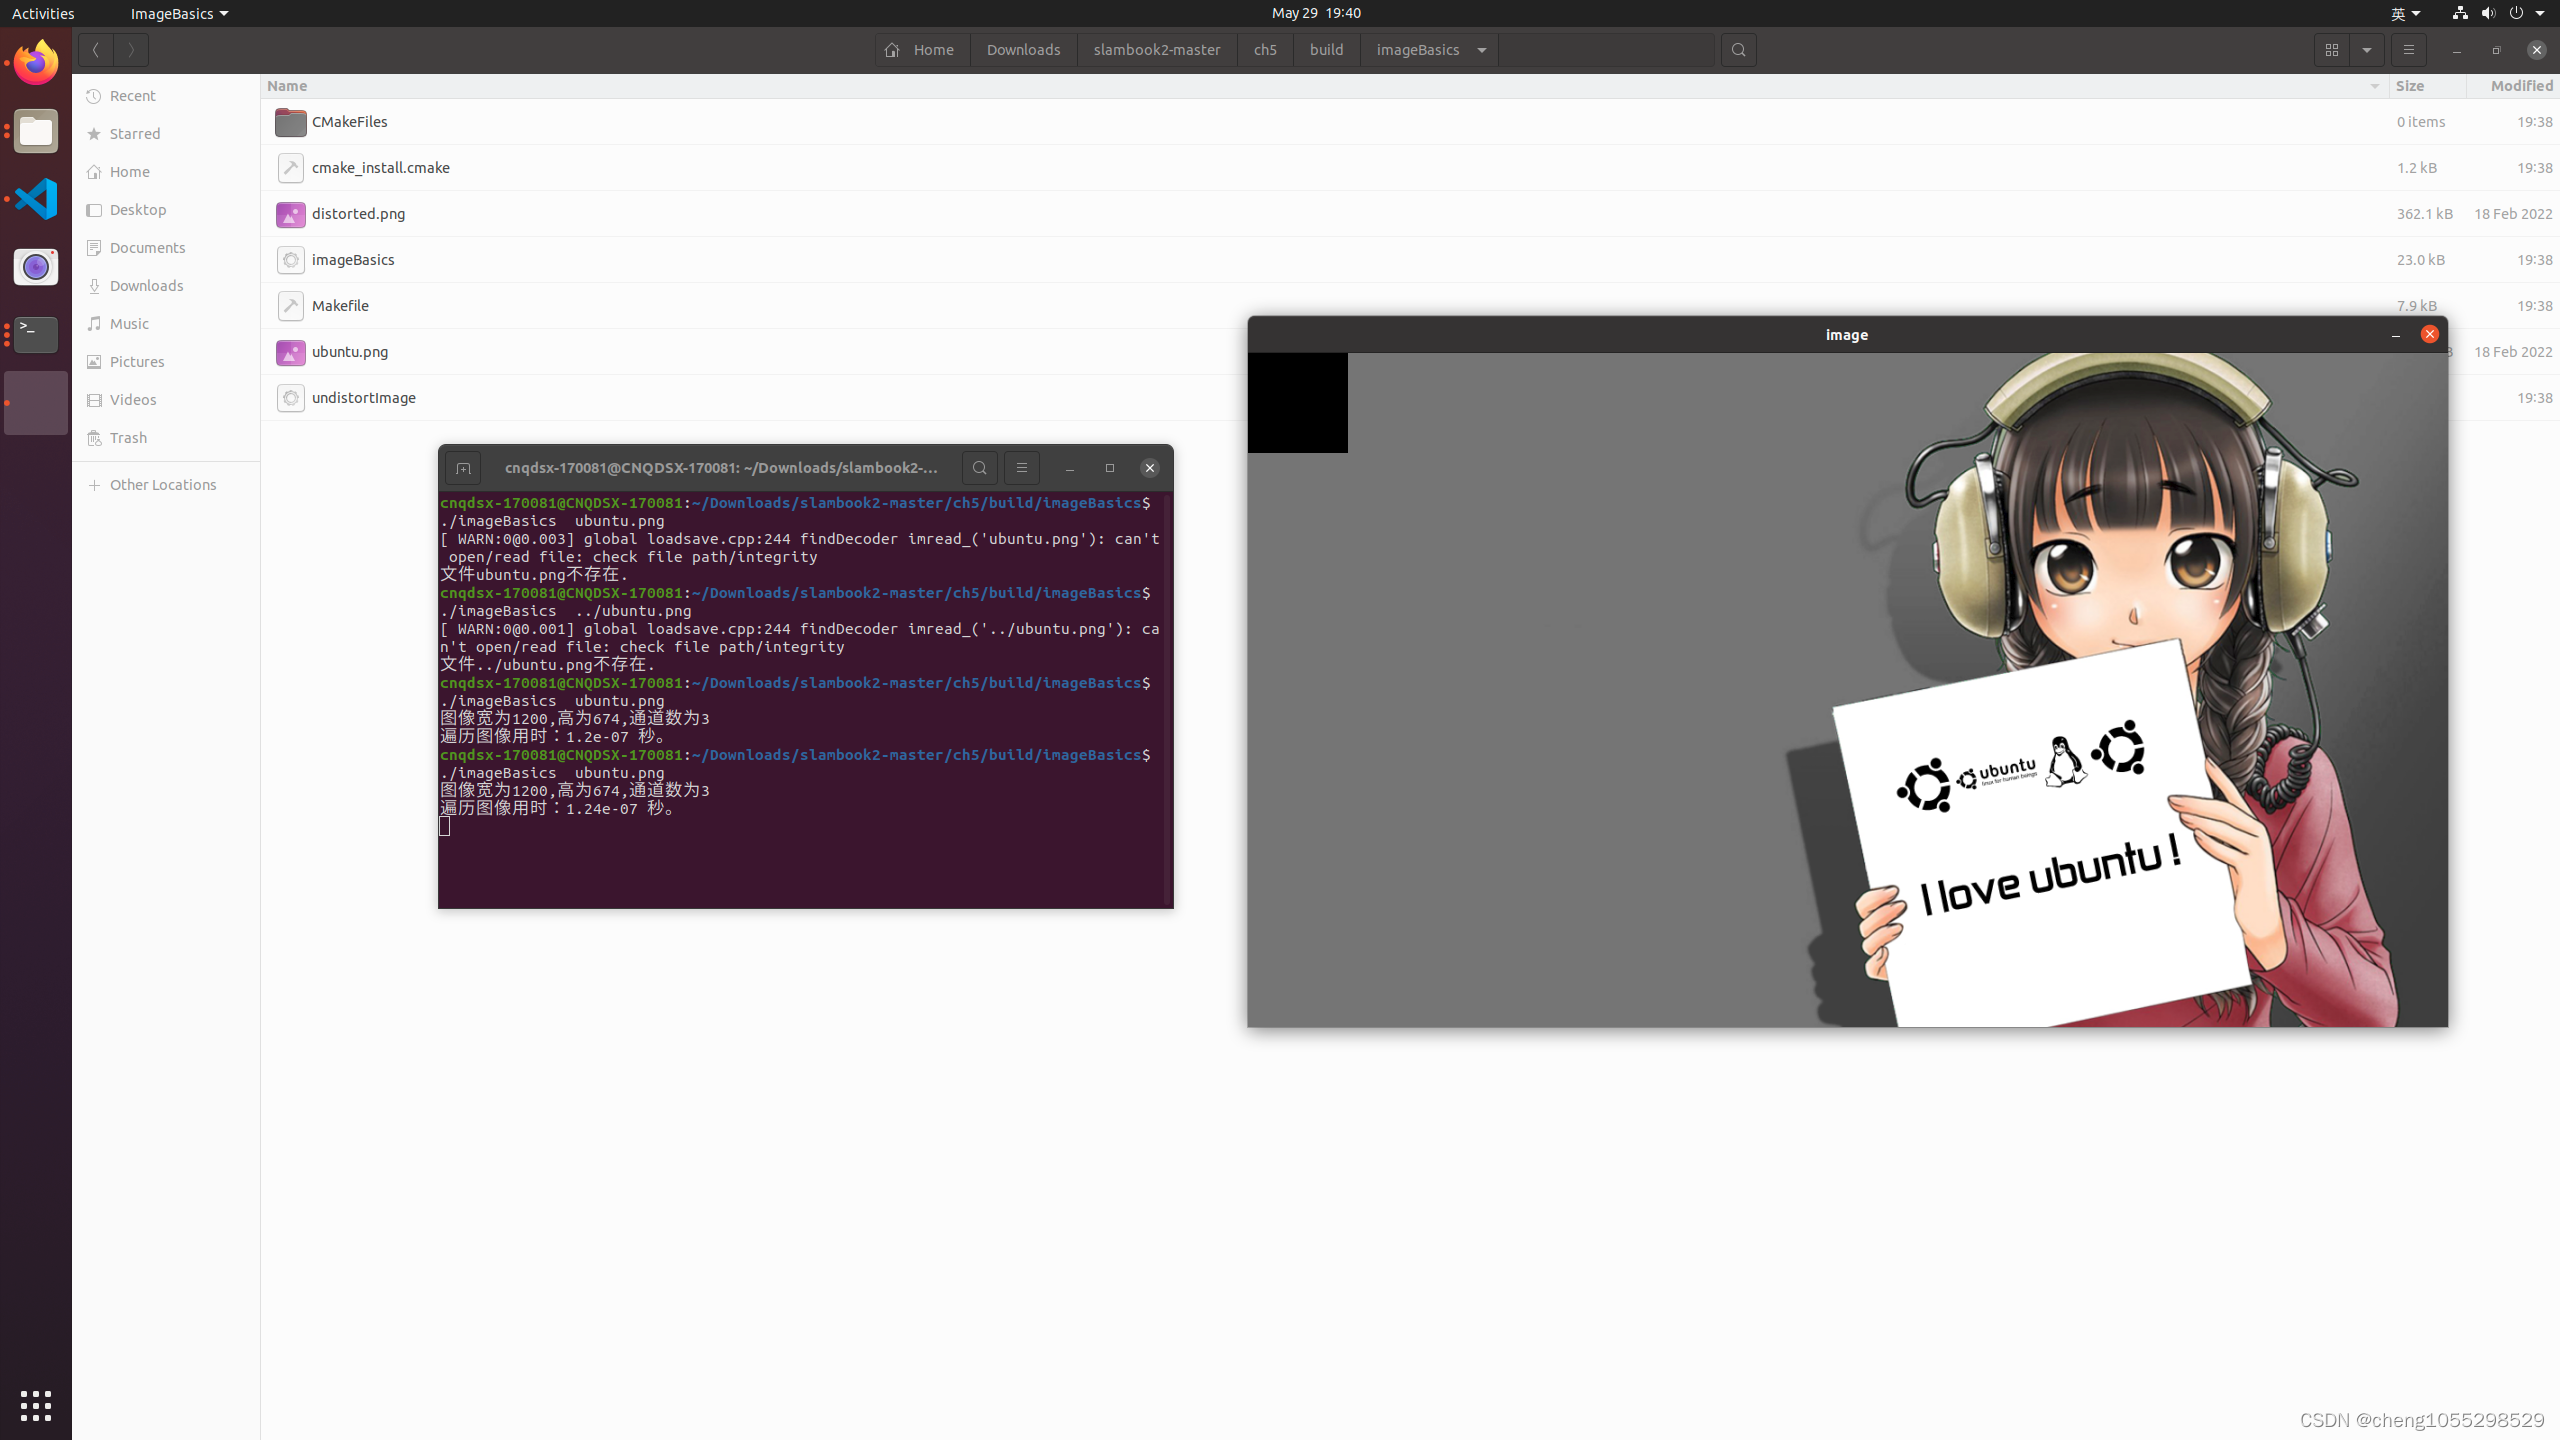Open a new terminal tab
Screen dimensions: 2560x1440
pyautogui.click(x=463, y=467)
